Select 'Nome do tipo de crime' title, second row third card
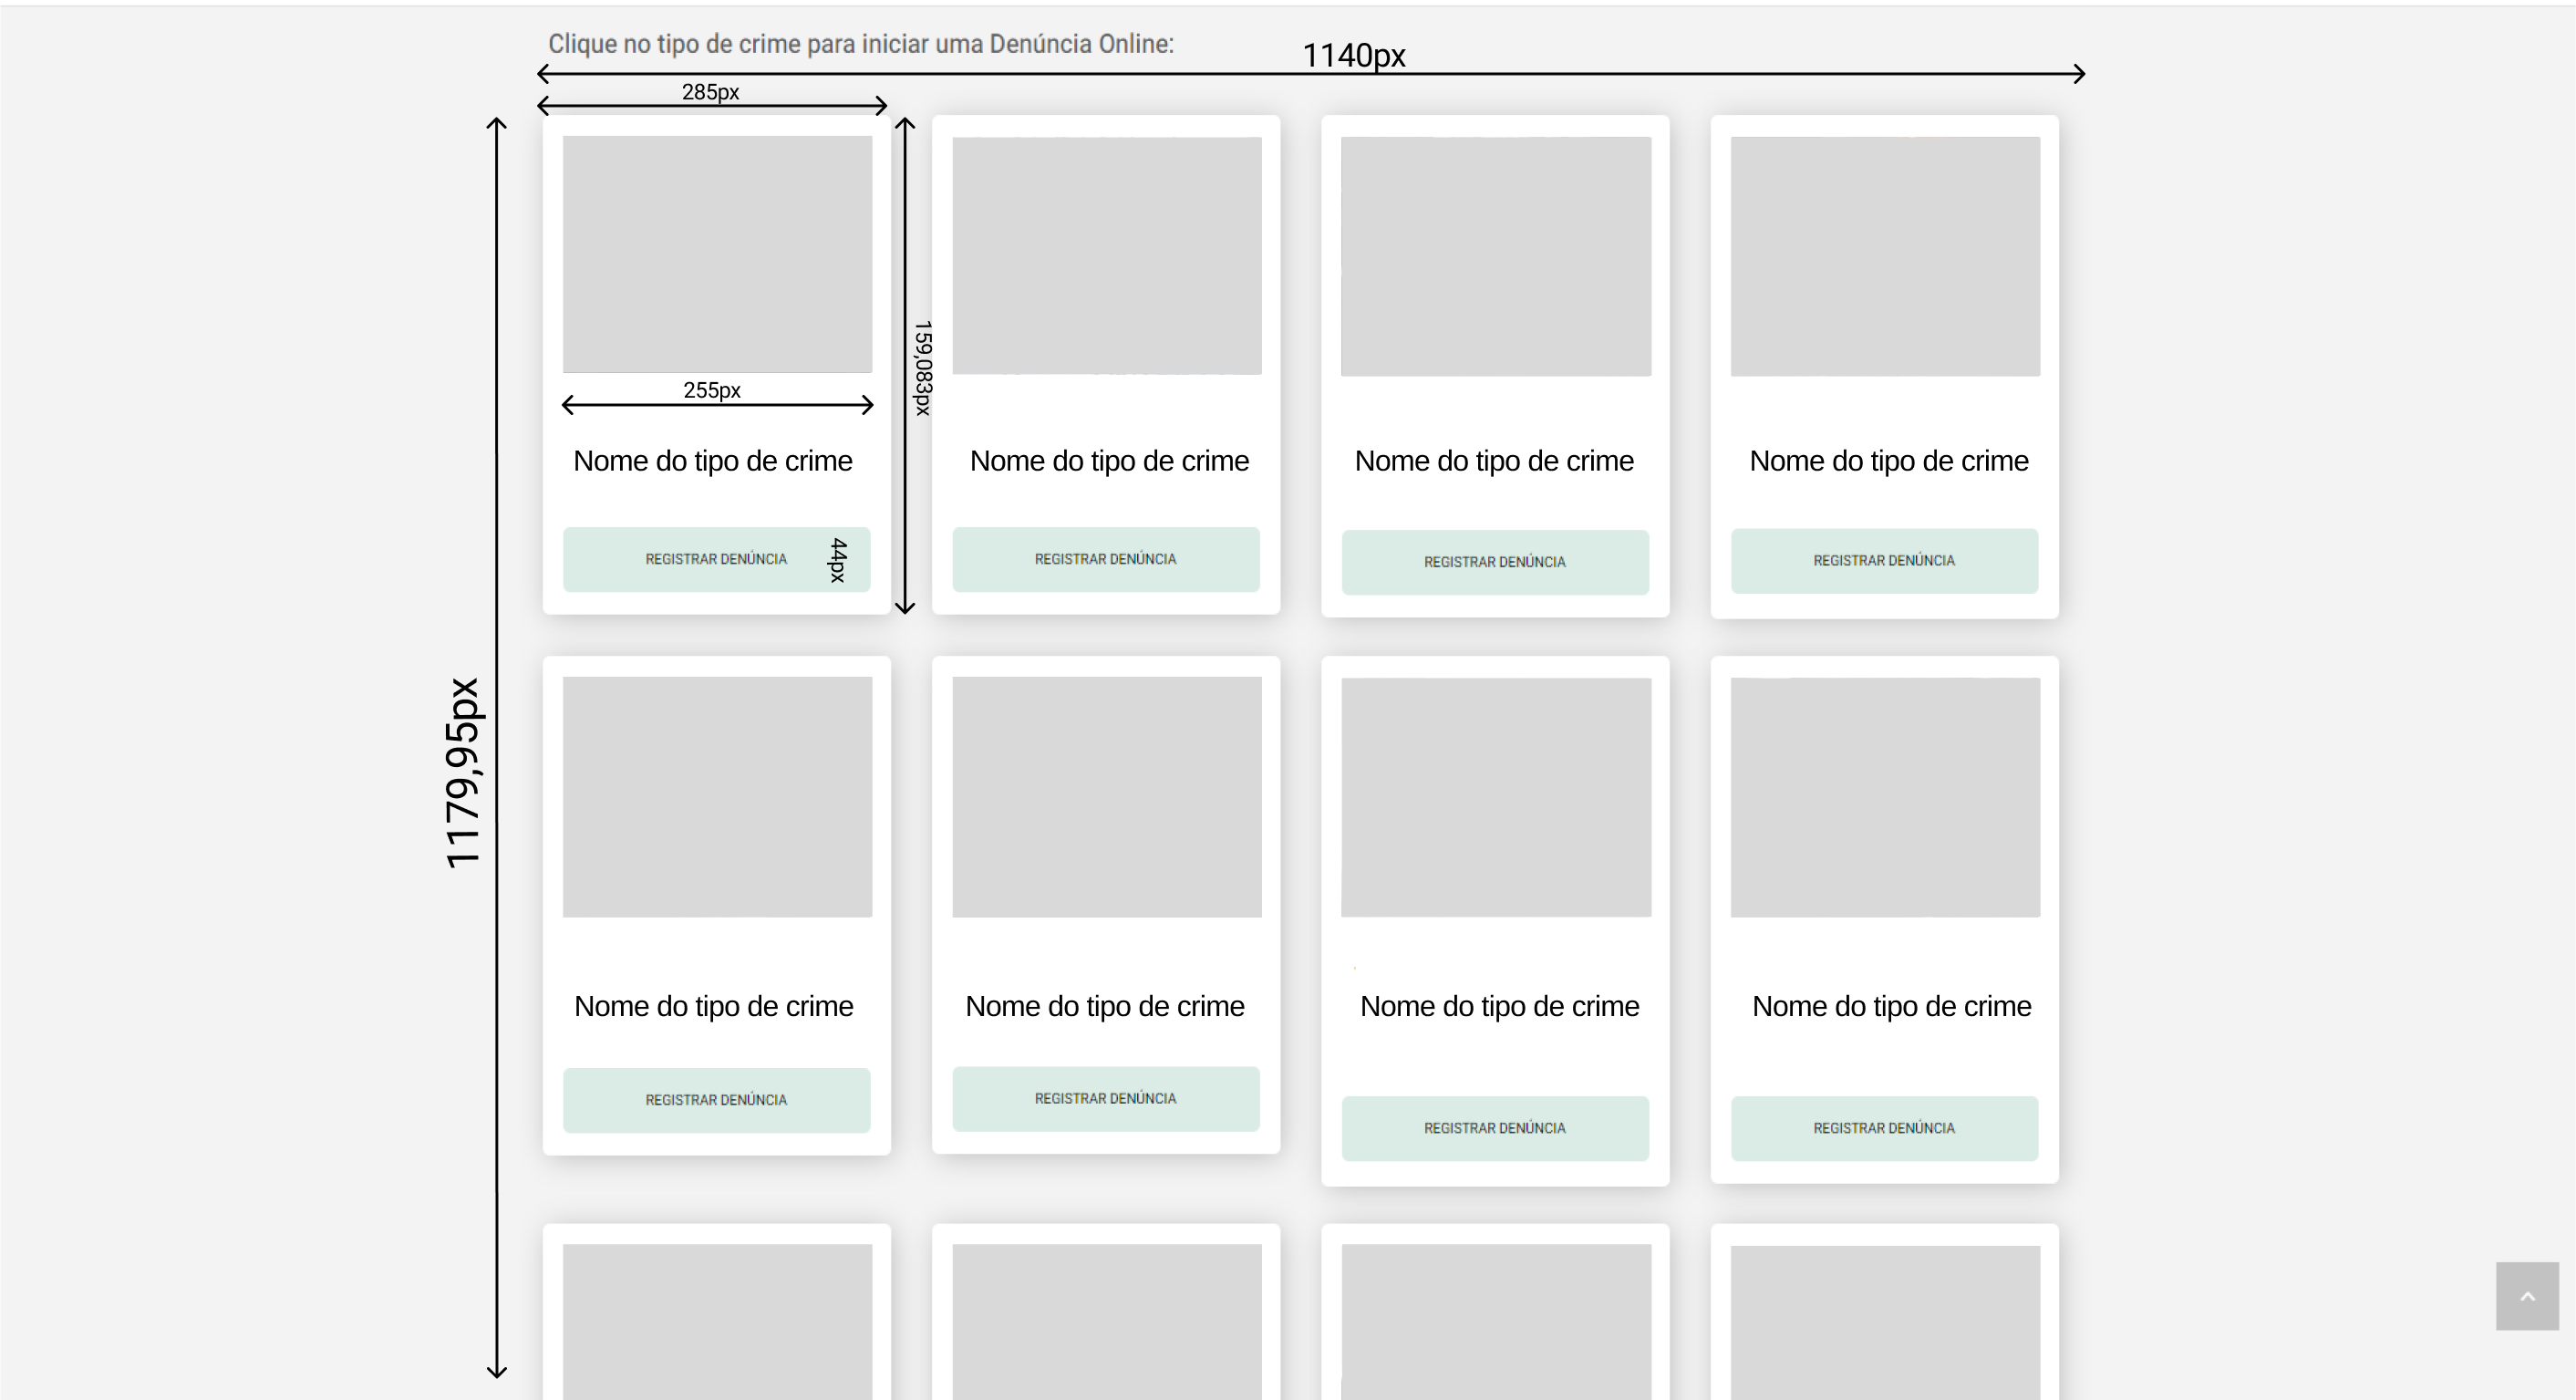The width and height of the screenshot is (2576, 1400). coord(1500,1006)
